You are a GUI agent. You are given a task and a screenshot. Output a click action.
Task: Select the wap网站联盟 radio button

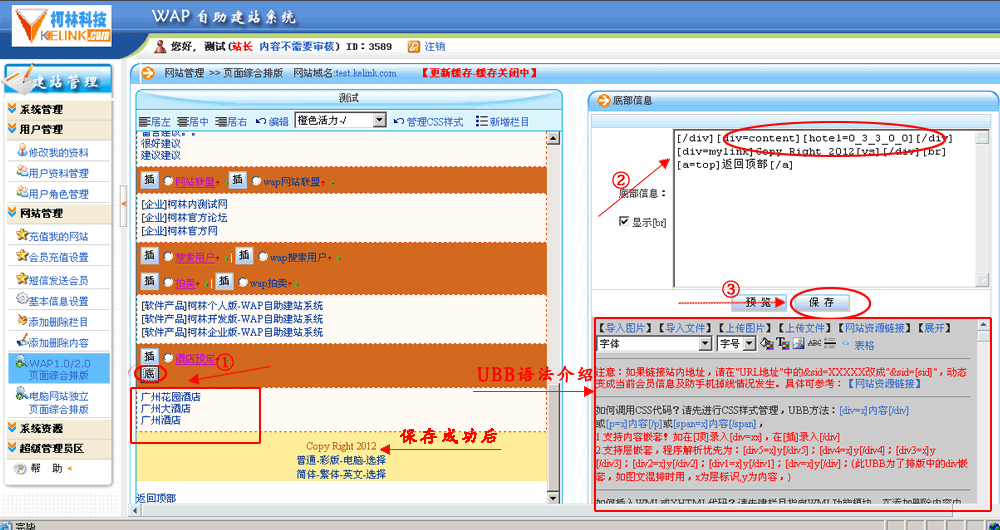[x=256, y=181]
